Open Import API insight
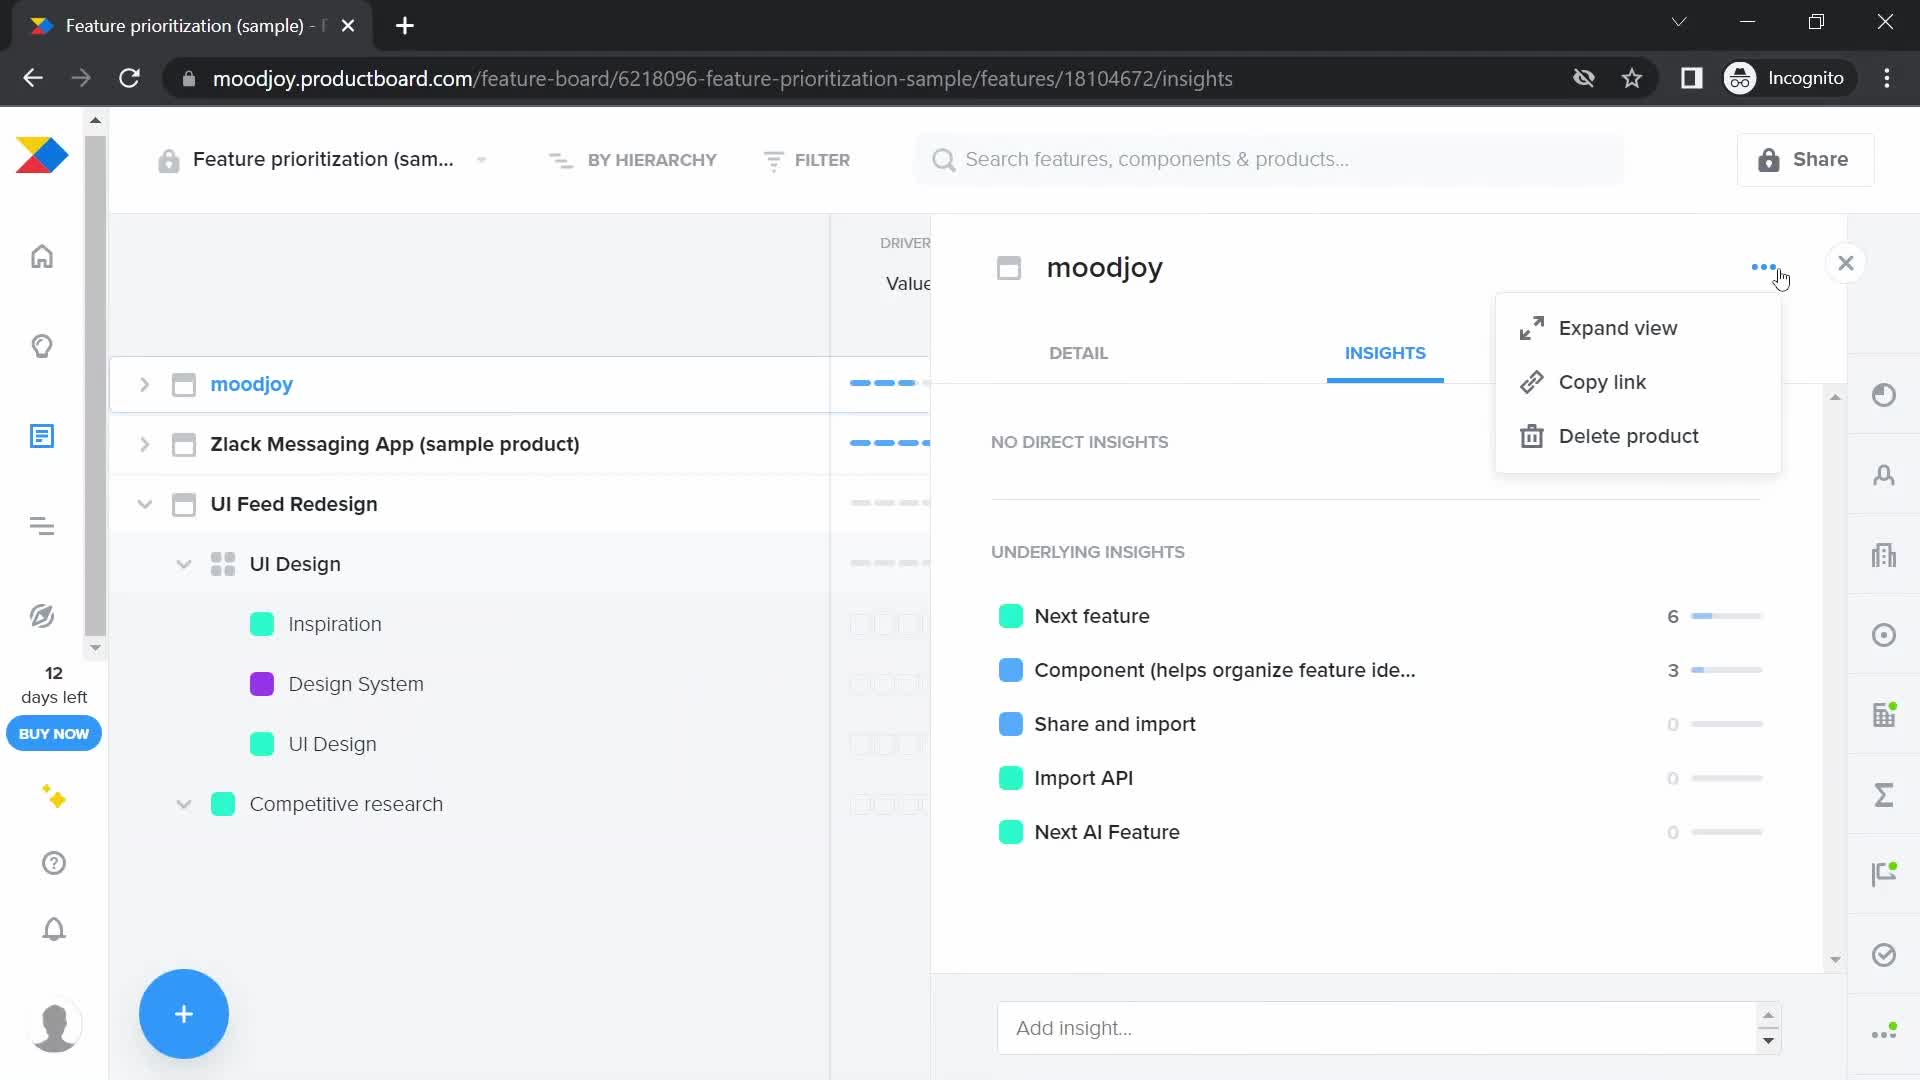1920x1080 pixels. point(1084,778)
